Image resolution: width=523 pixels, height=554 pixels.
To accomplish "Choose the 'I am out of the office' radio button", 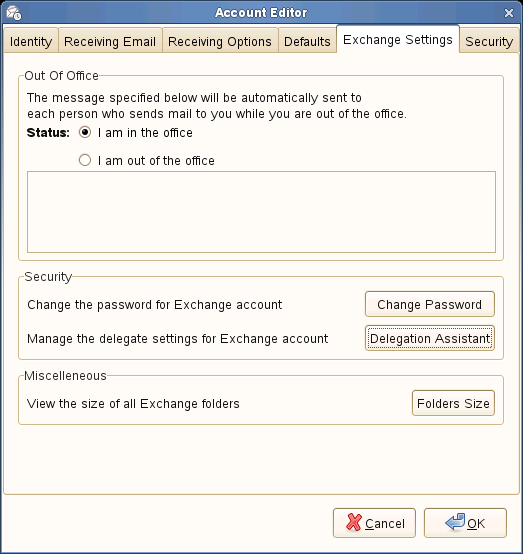I will click(85, 160).
